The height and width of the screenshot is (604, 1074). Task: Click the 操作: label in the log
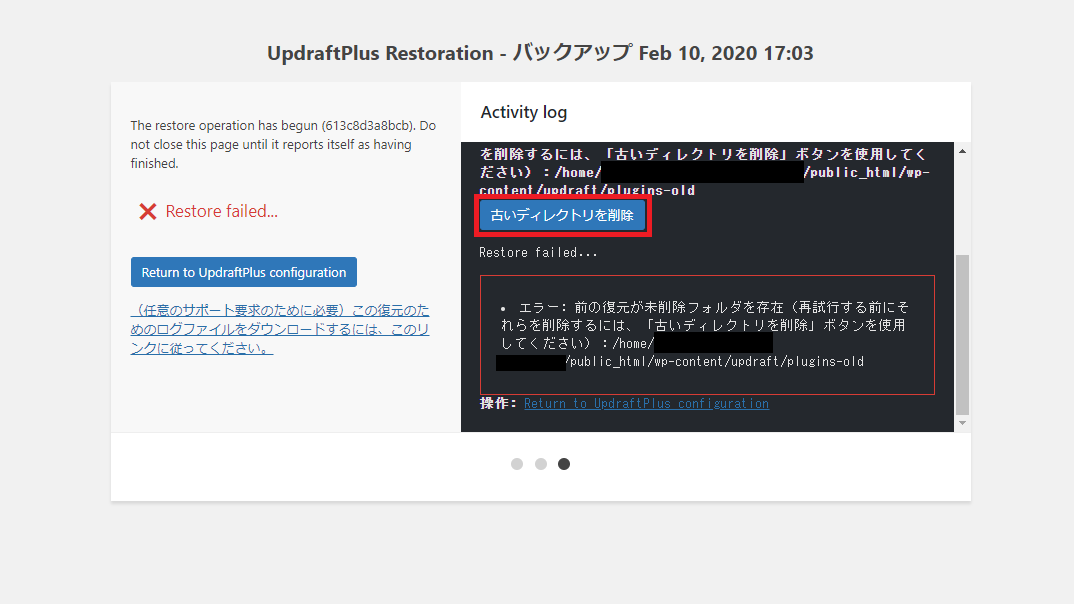498,403
